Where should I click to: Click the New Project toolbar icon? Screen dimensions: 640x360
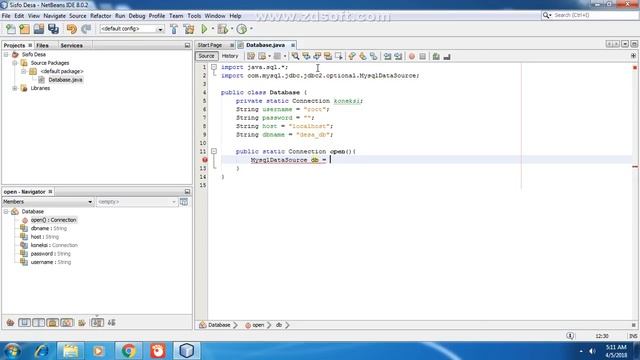point(24,29)
